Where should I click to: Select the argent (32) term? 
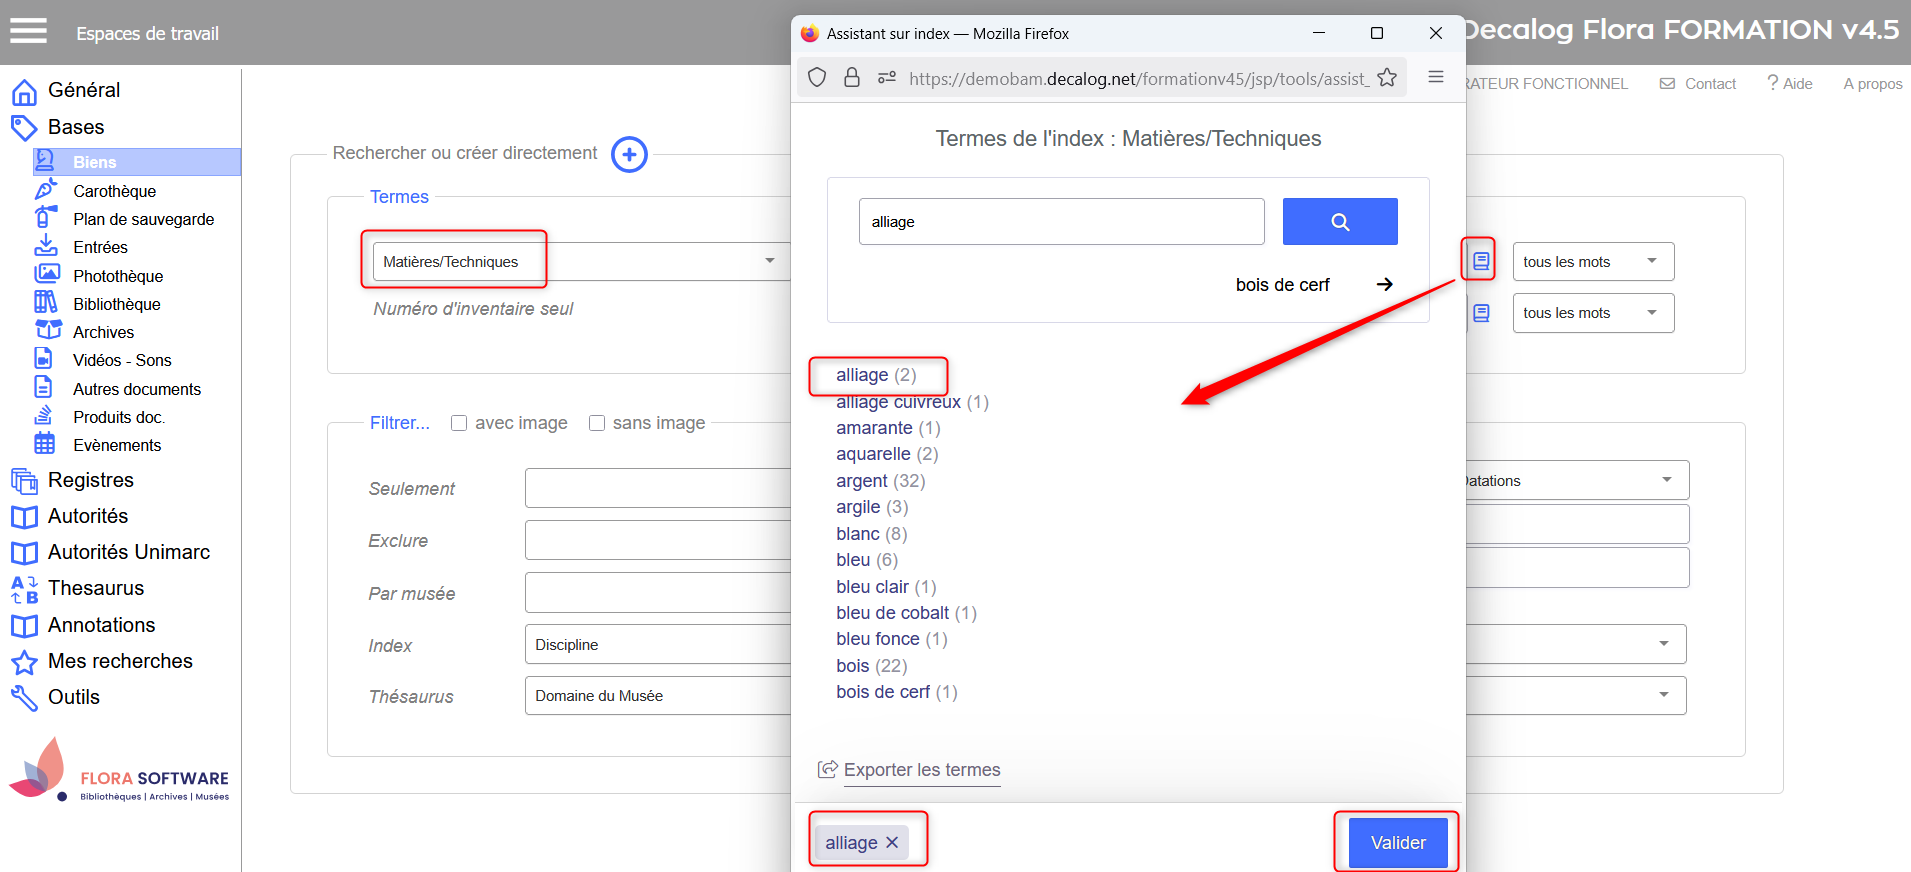coord(861,481)
